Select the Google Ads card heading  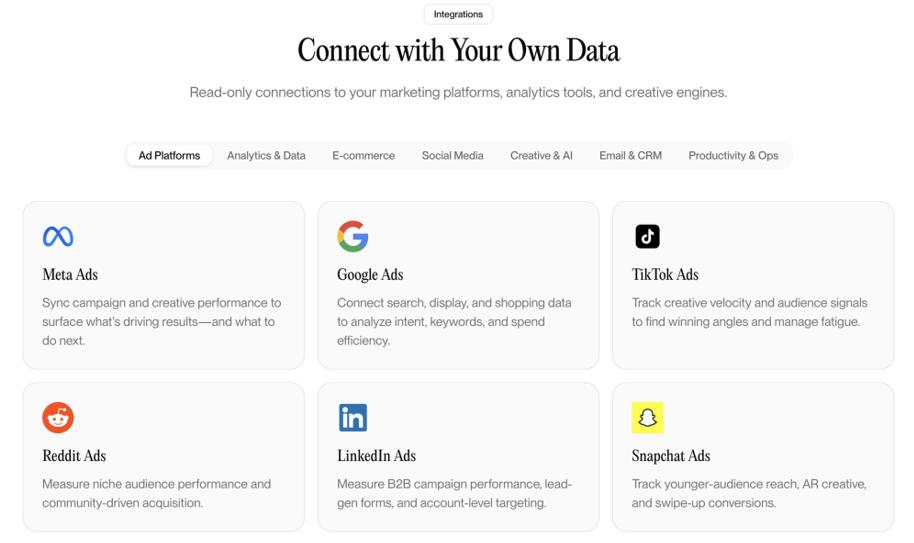[370, 274]
